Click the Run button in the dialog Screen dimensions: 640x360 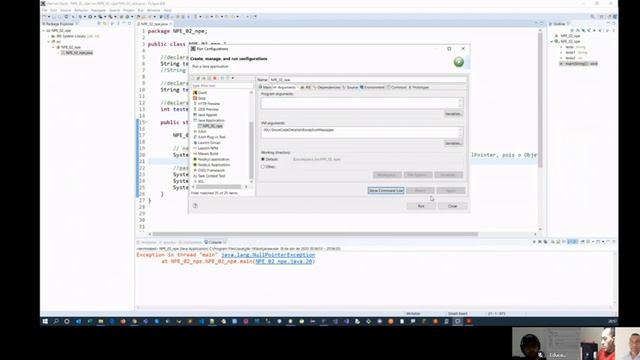coord(421,206)
